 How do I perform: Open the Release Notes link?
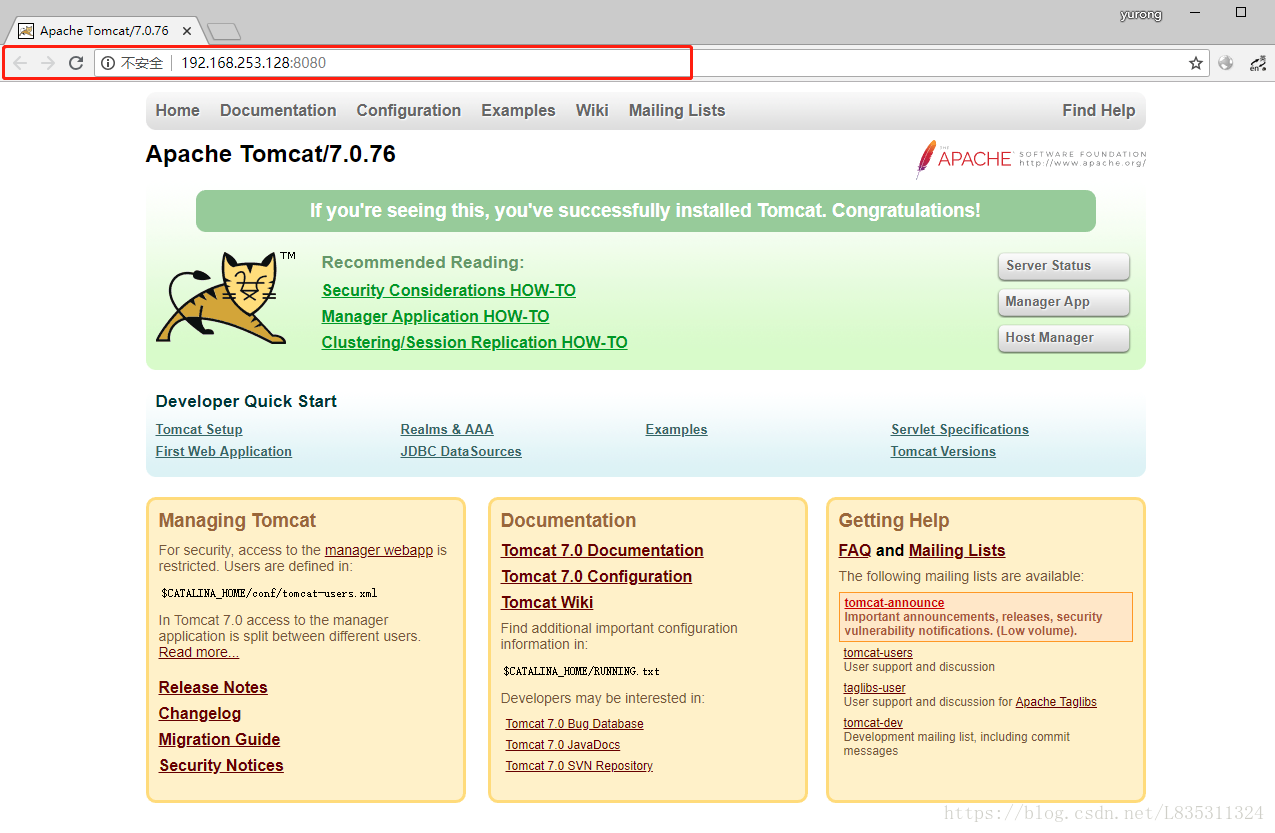pyautogui.click(x=213, y=687)
